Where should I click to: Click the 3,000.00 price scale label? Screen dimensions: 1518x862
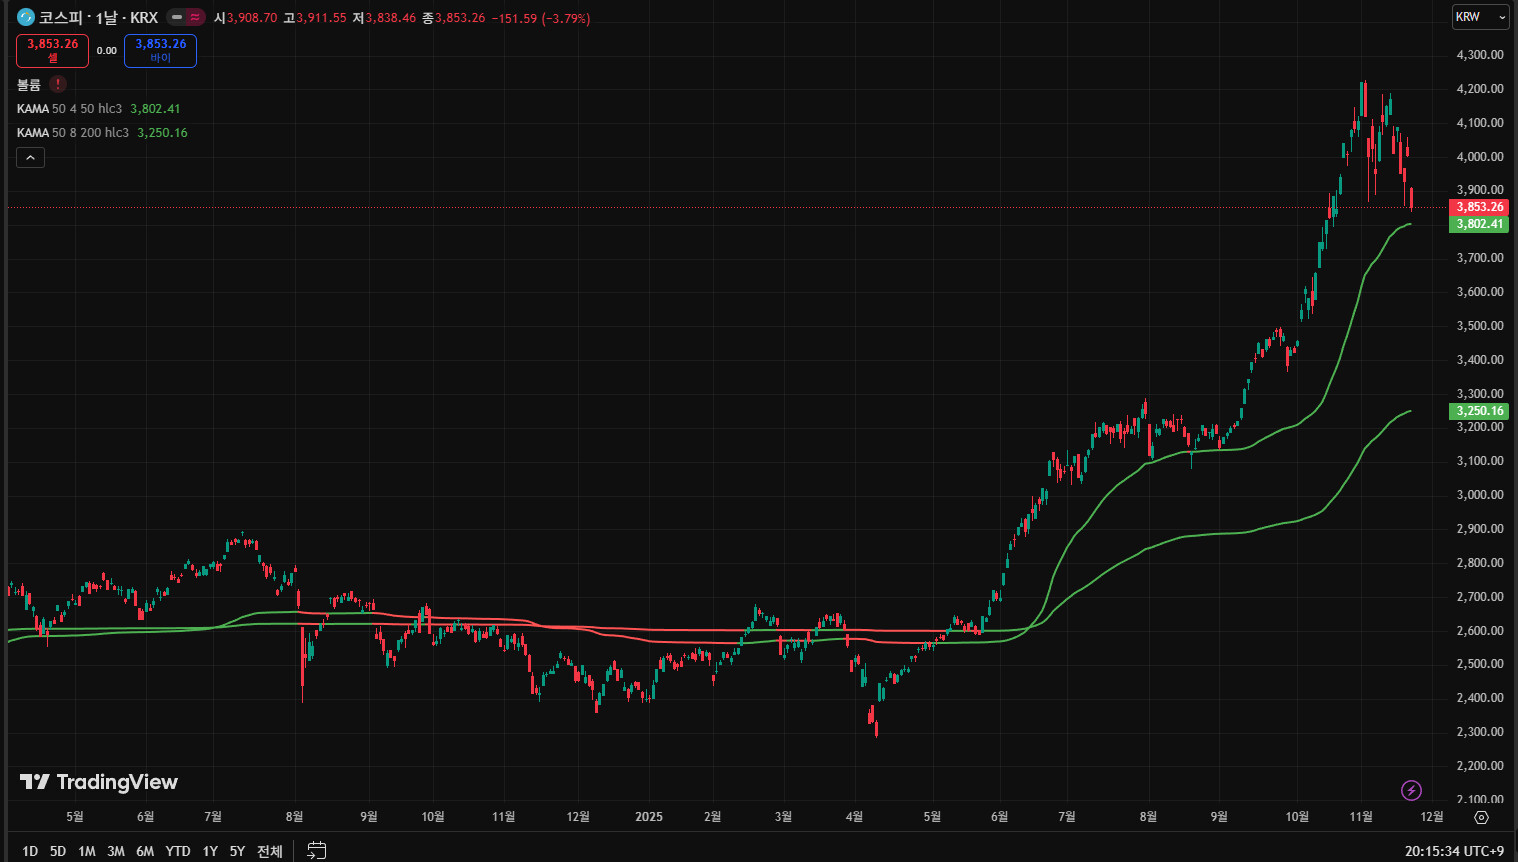click(x=1480, y=495)
